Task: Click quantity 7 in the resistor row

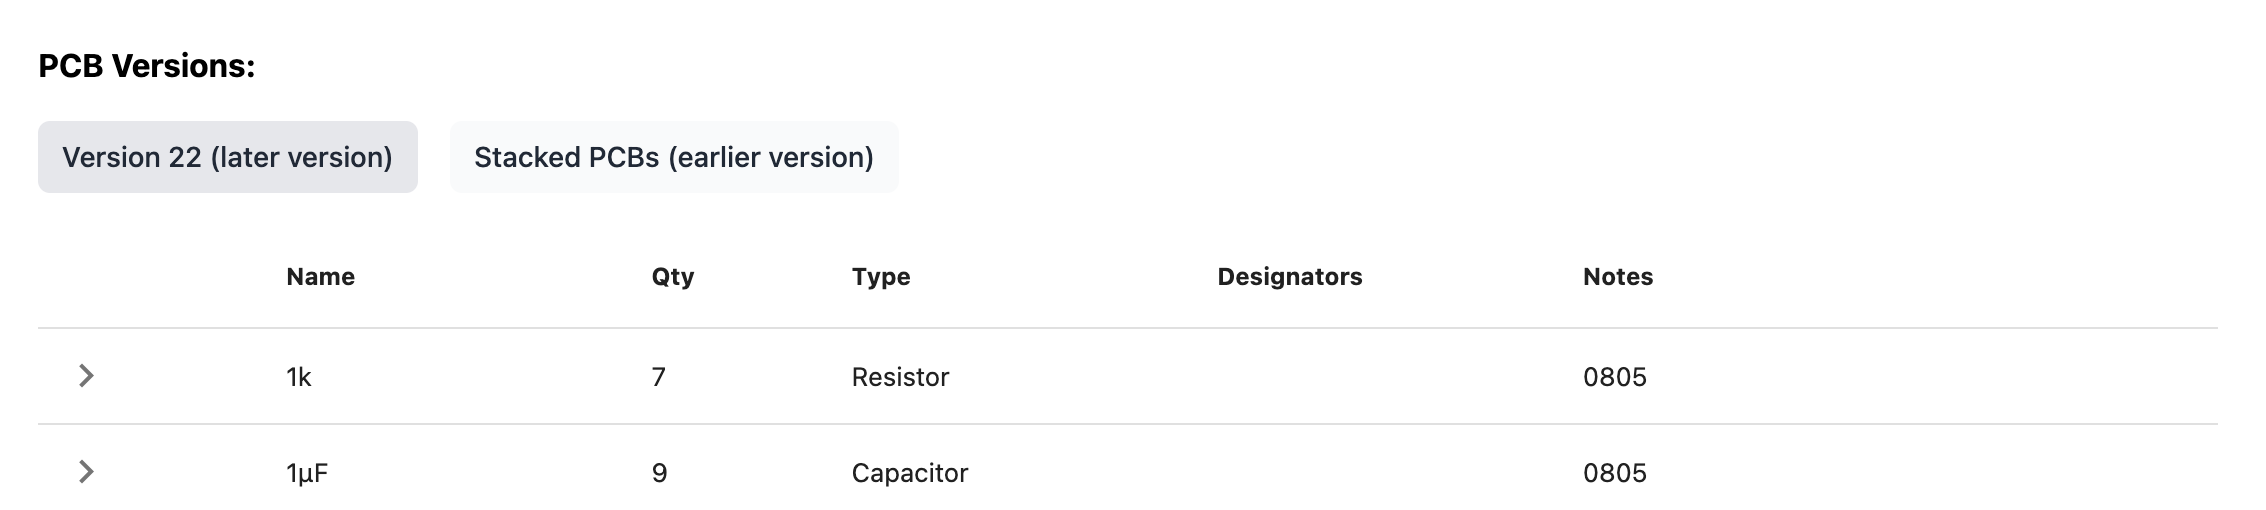Action: pos(658,377)
